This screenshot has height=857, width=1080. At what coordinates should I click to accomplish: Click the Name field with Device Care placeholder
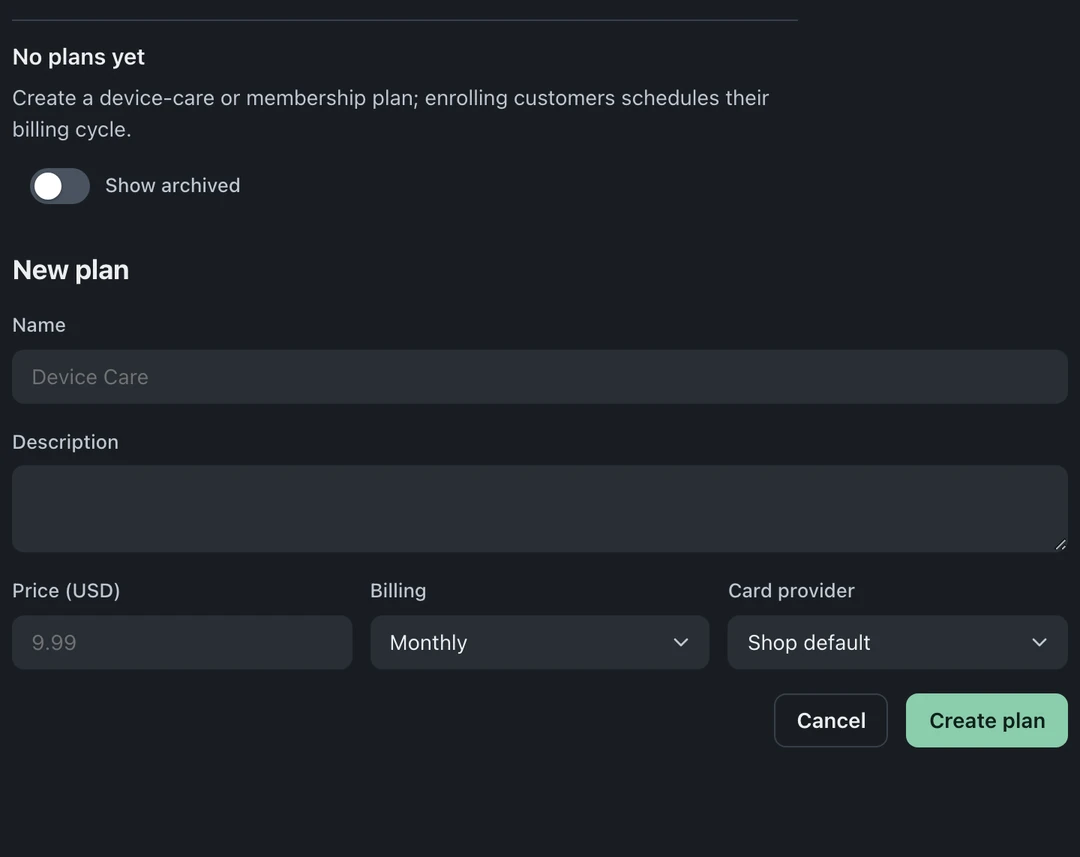[x=540, y=377]
